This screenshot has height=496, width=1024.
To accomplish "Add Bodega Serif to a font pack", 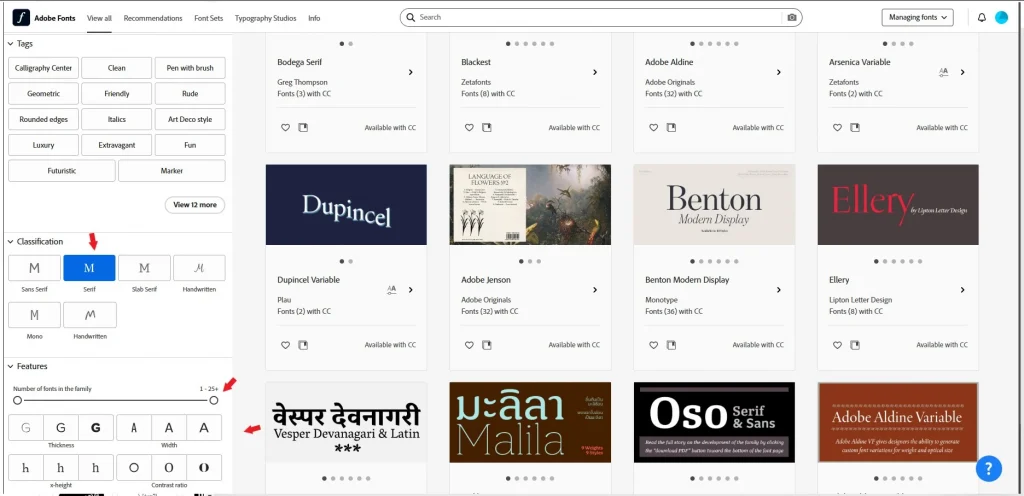I will coord(303,128).
